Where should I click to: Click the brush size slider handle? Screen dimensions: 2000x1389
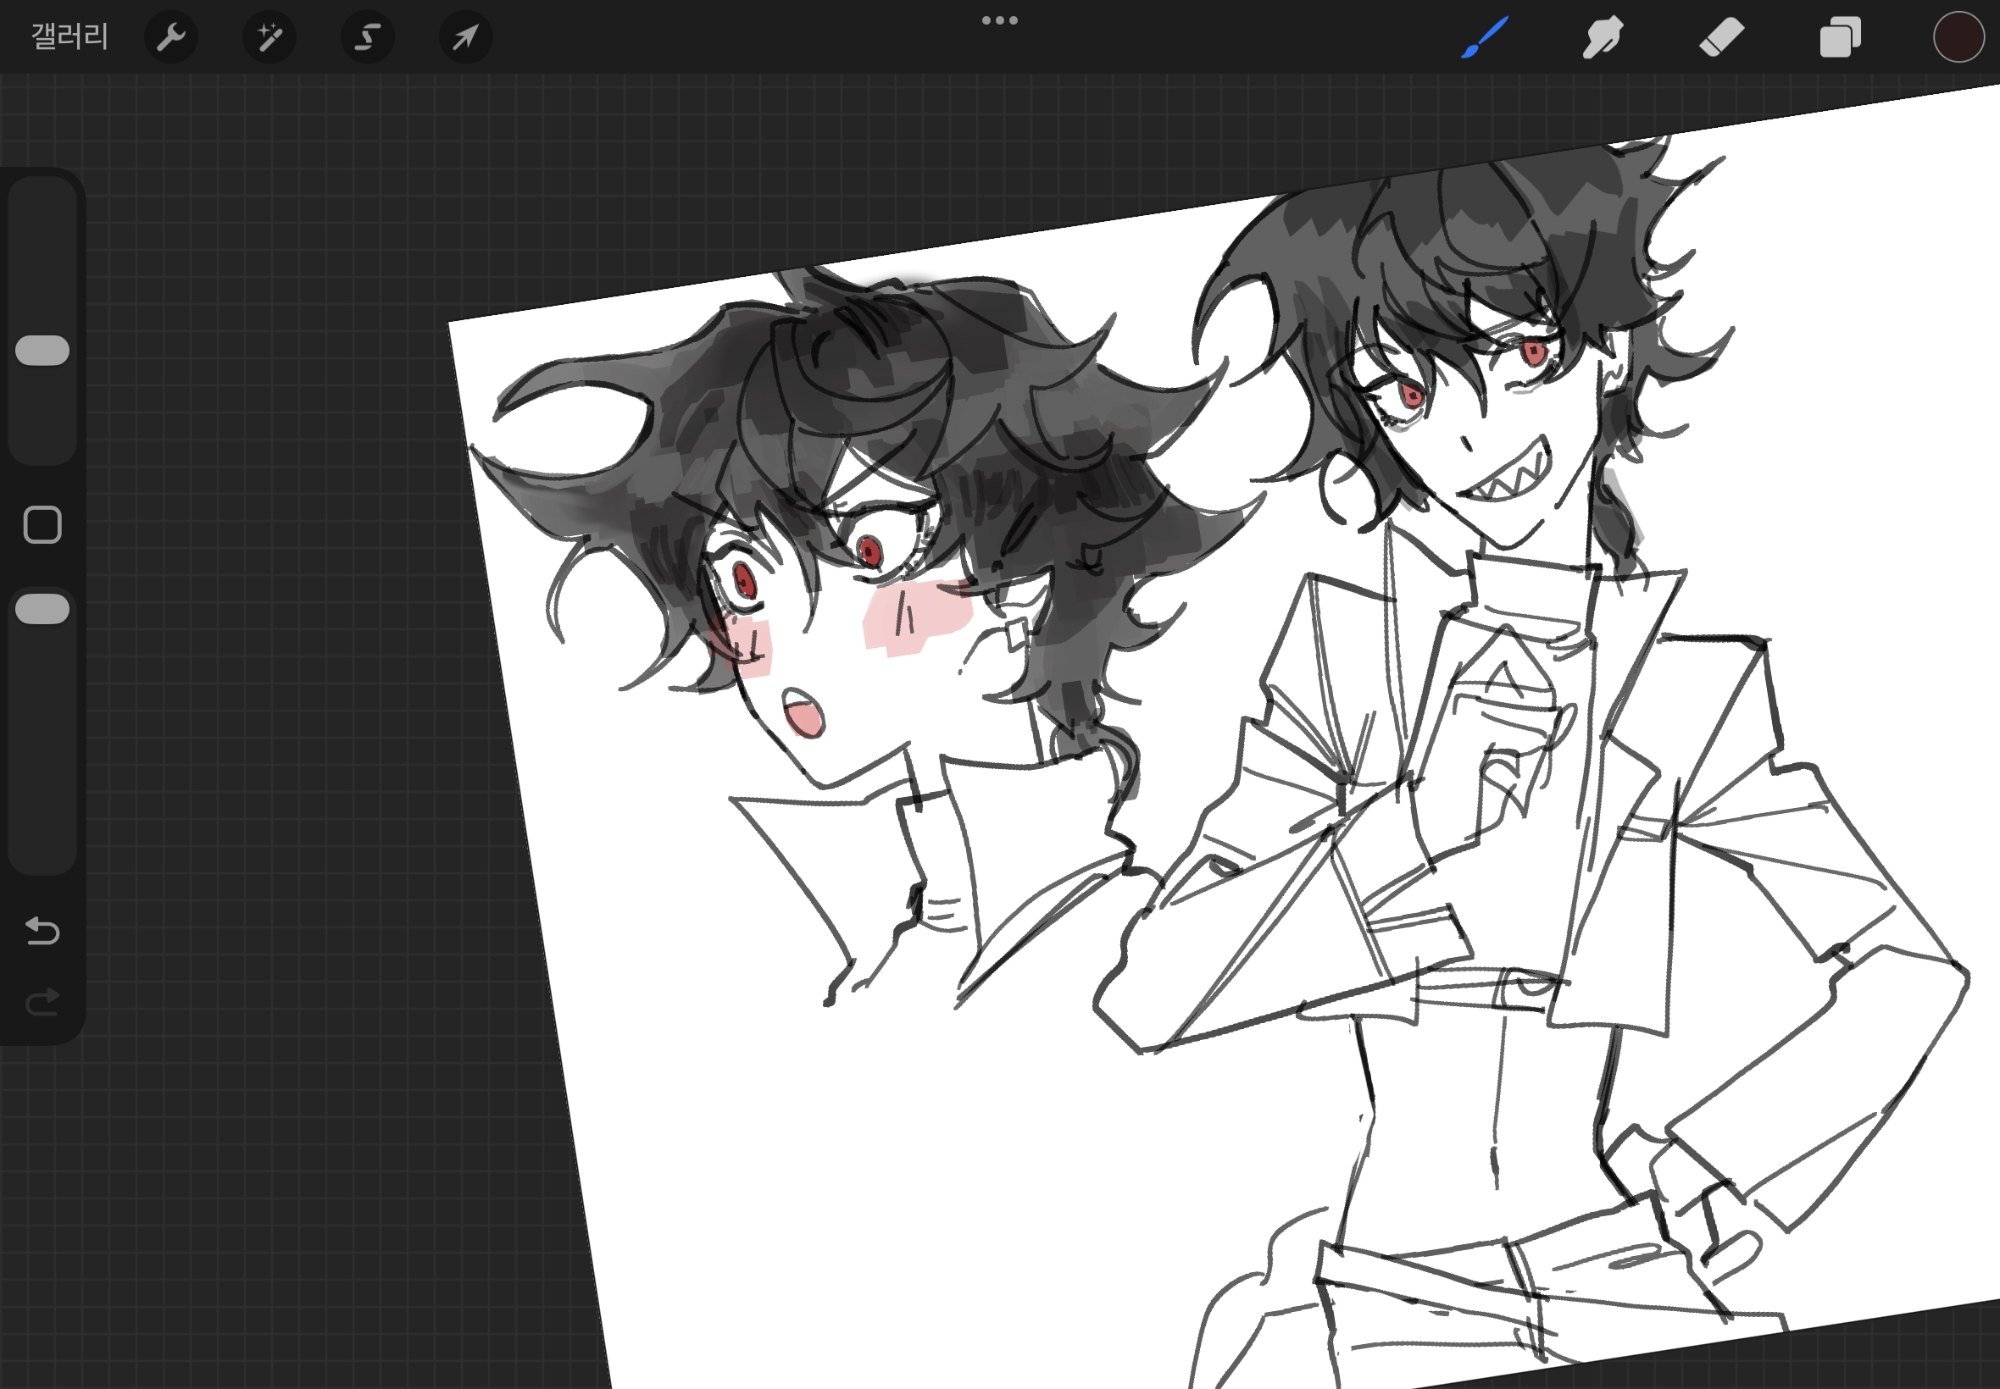pos(43,351)
